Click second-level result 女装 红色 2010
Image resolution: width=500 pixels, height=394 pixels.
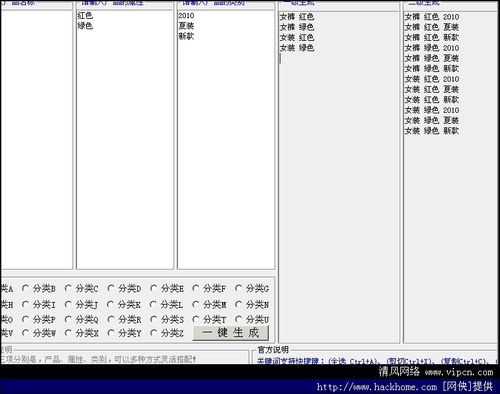tap(432, 79)
